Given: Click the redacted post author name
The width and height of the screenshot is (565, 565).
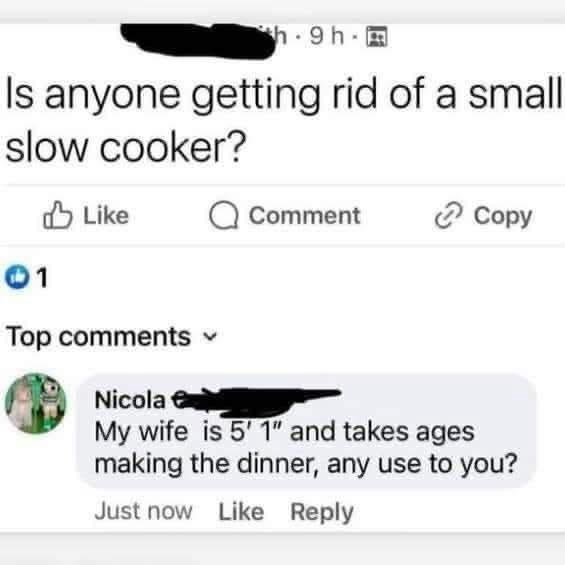Looking at the screenshot, I should tap(198, 40).
